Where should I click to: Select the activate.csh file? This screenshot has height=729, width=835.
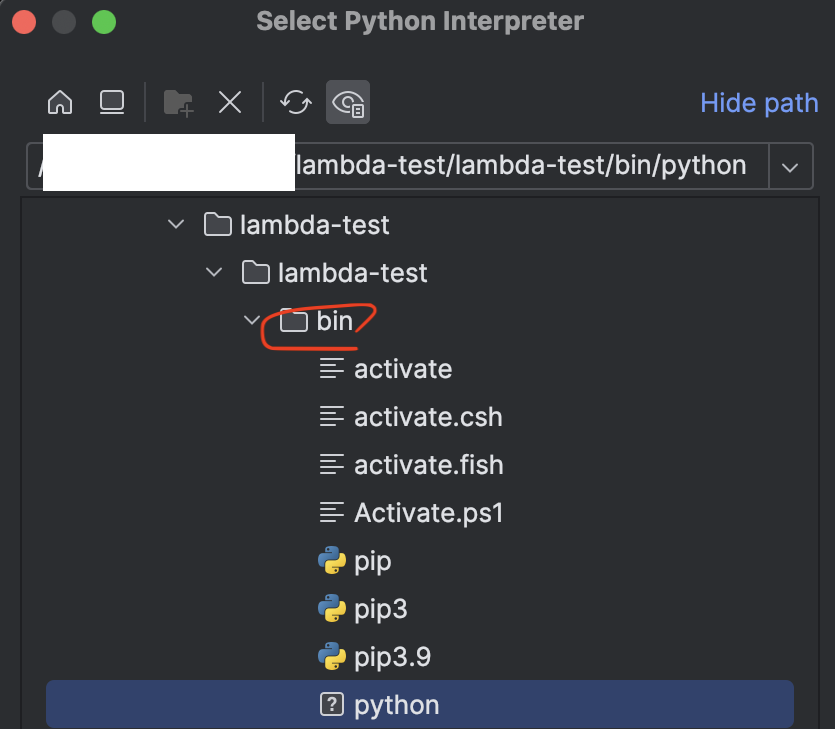point(427,417)
